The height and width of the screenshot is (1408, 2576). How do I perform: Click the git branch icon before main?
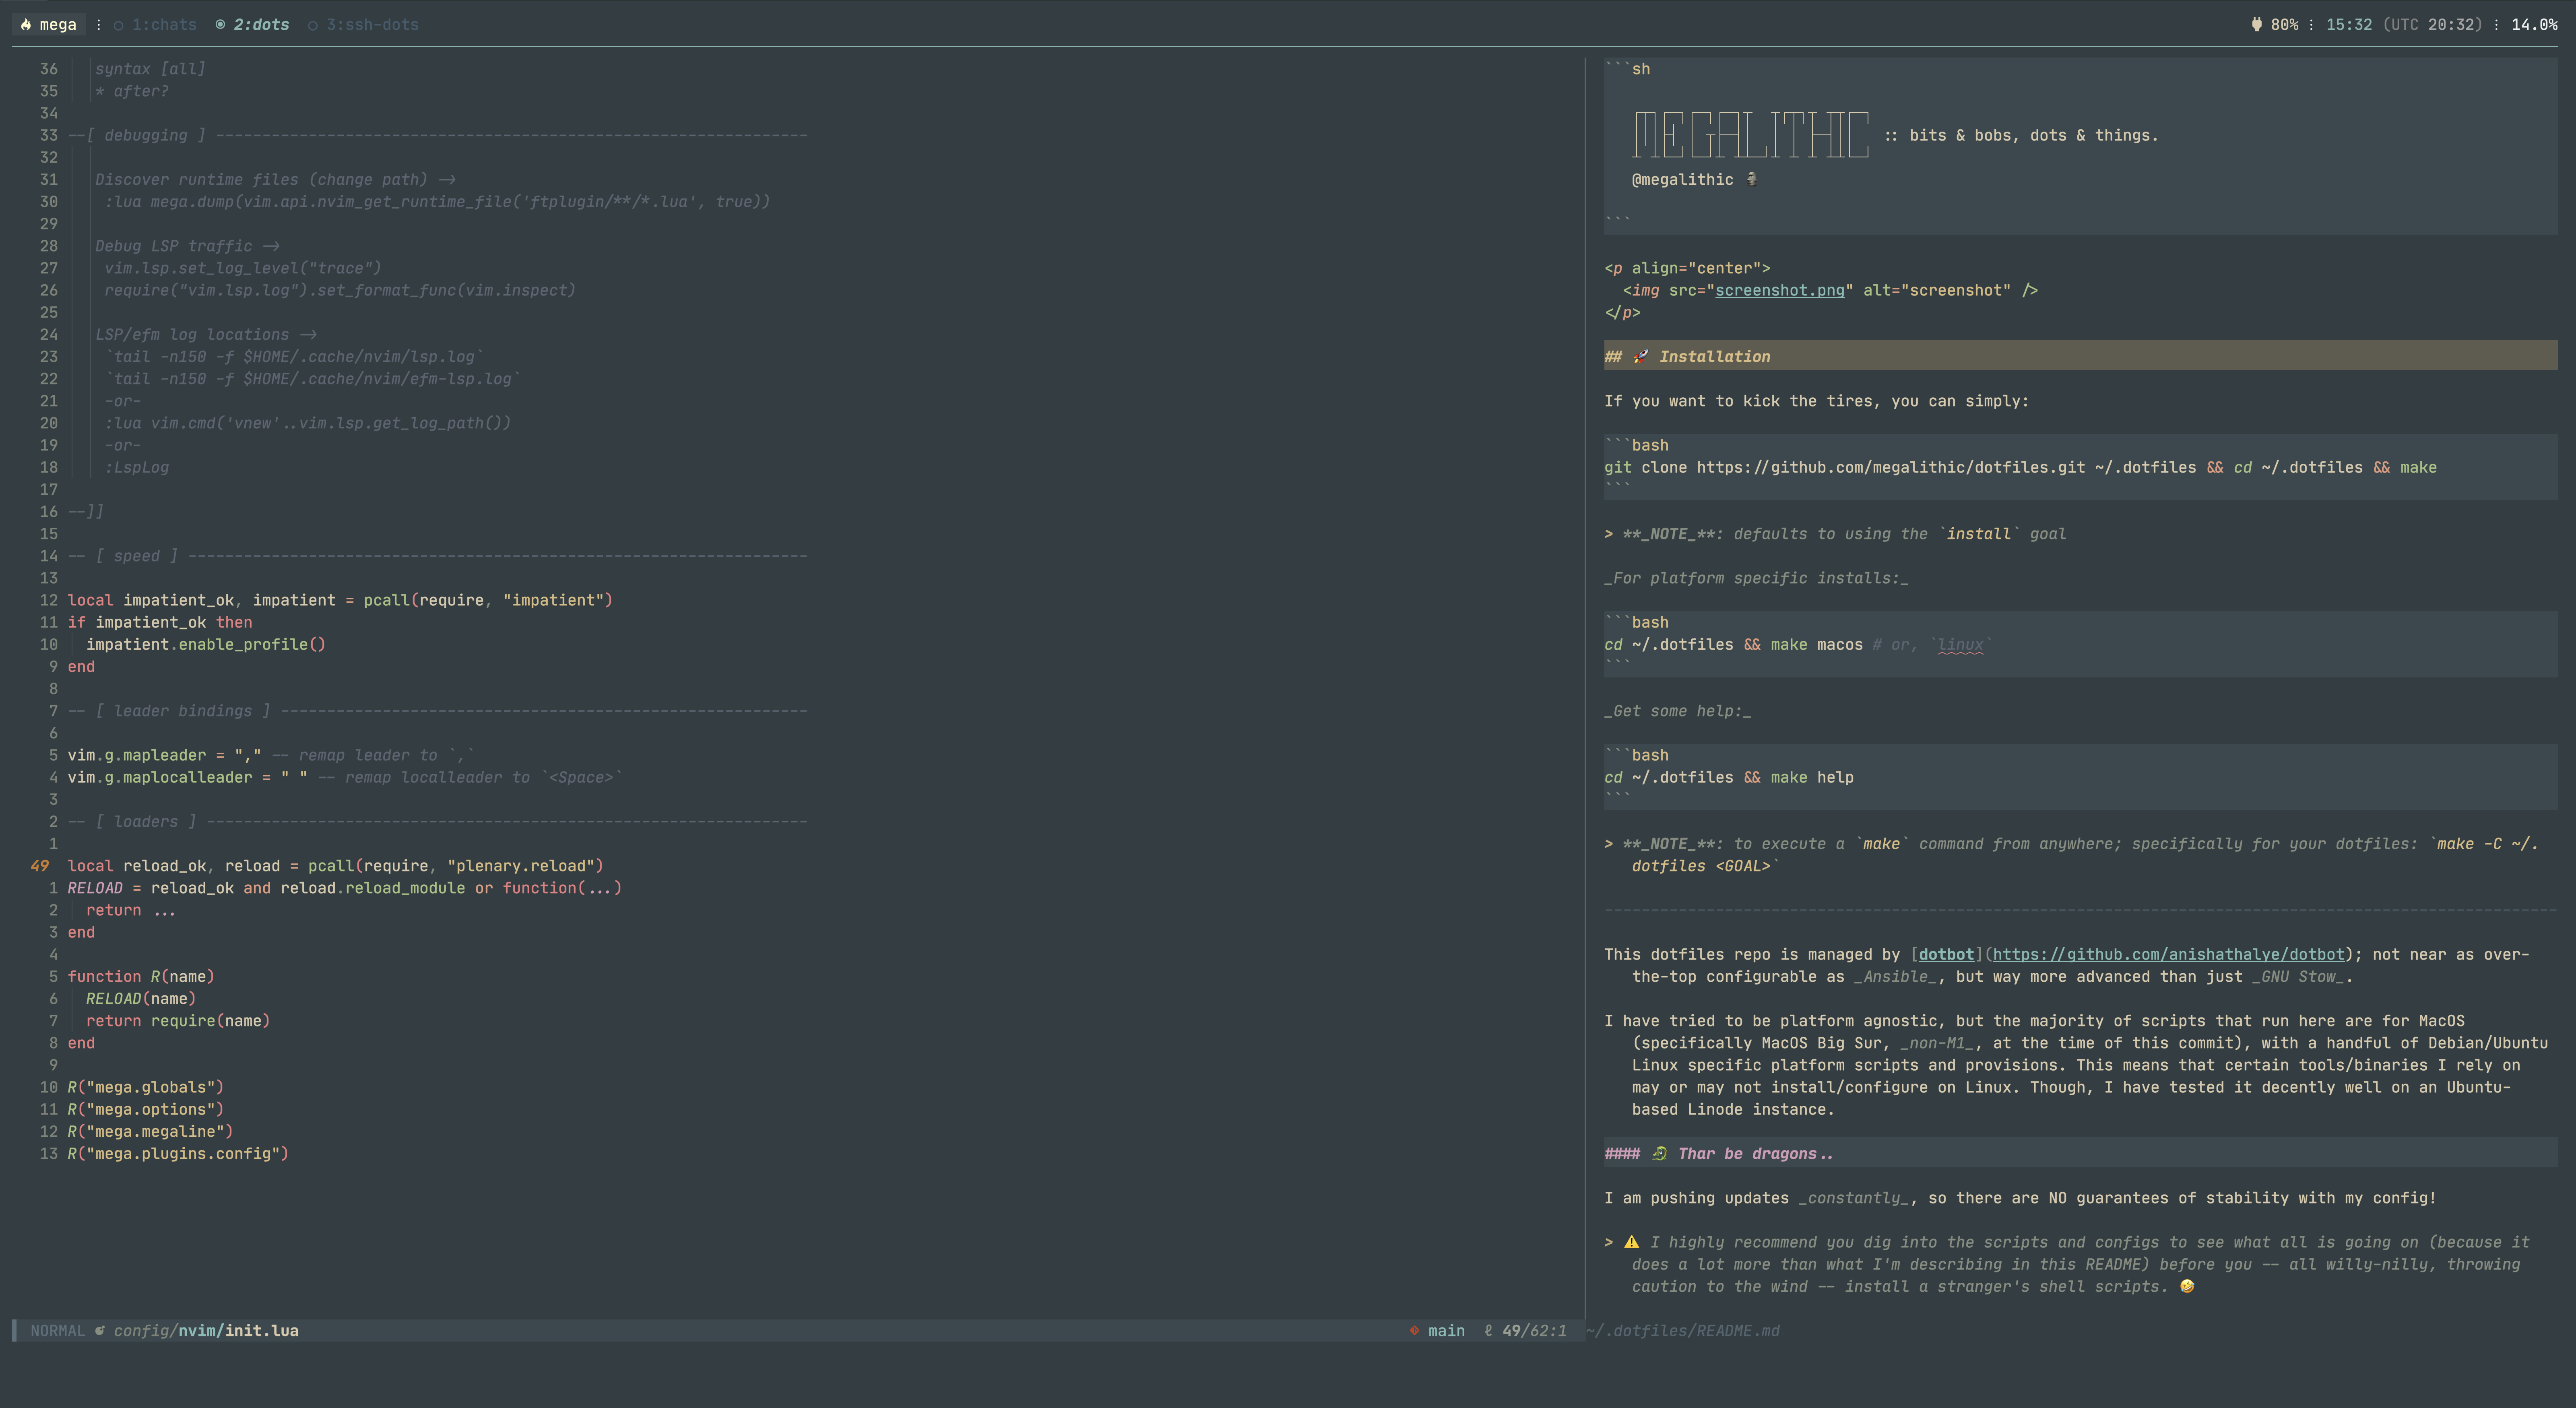[x=1414, y=1330]
